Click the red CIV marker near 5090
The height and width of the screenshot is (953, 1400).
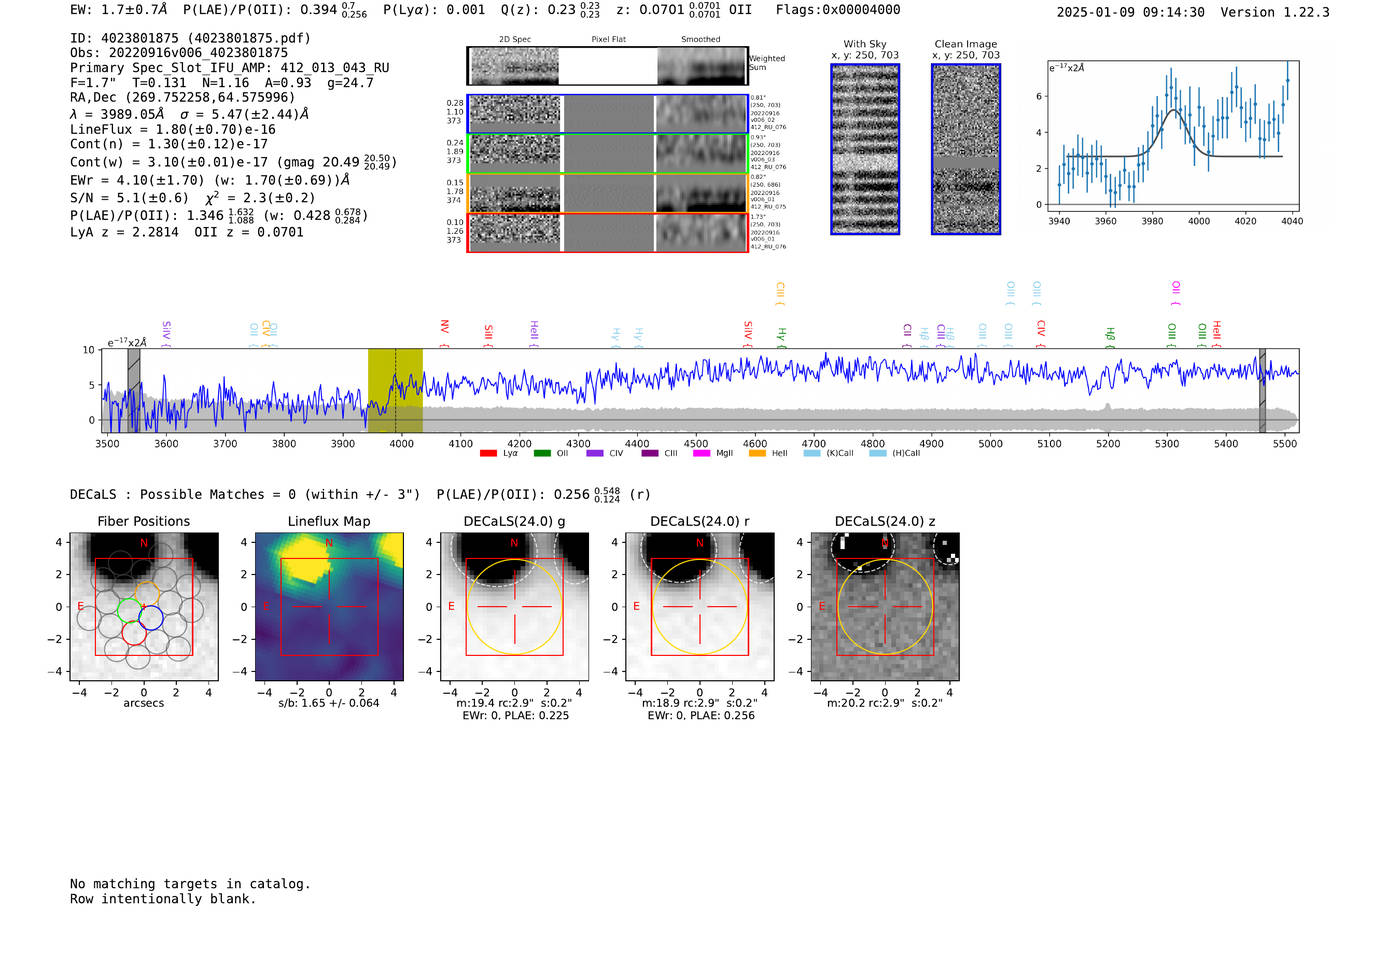1041,333
